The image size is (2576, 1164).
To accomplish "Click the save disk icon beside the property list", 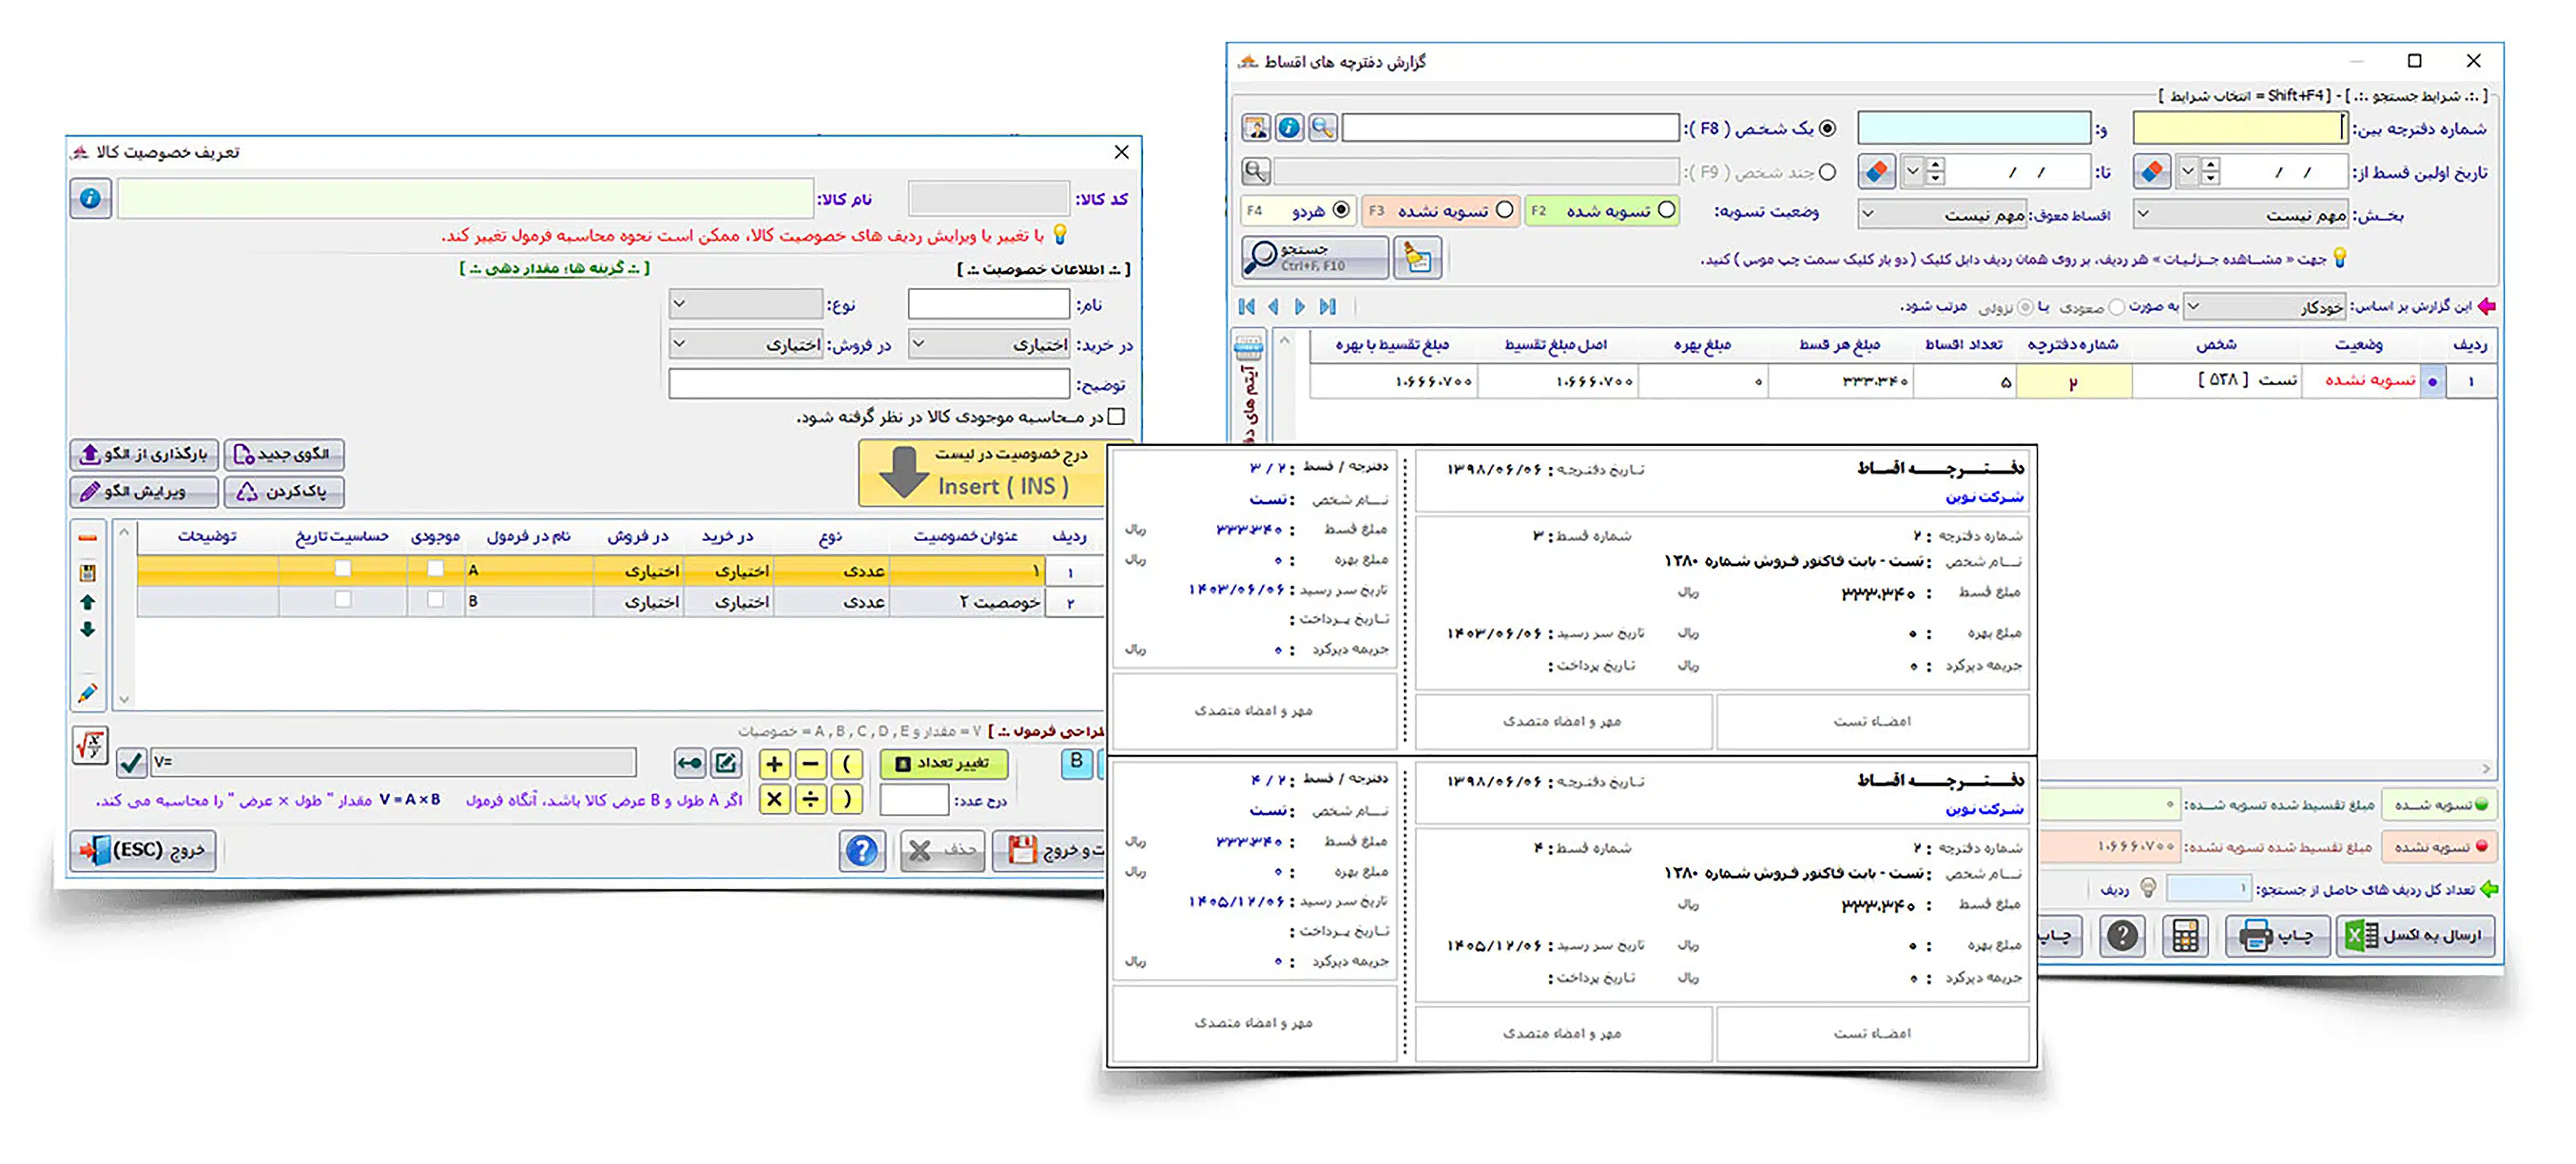I will click(x=88, y=572).
